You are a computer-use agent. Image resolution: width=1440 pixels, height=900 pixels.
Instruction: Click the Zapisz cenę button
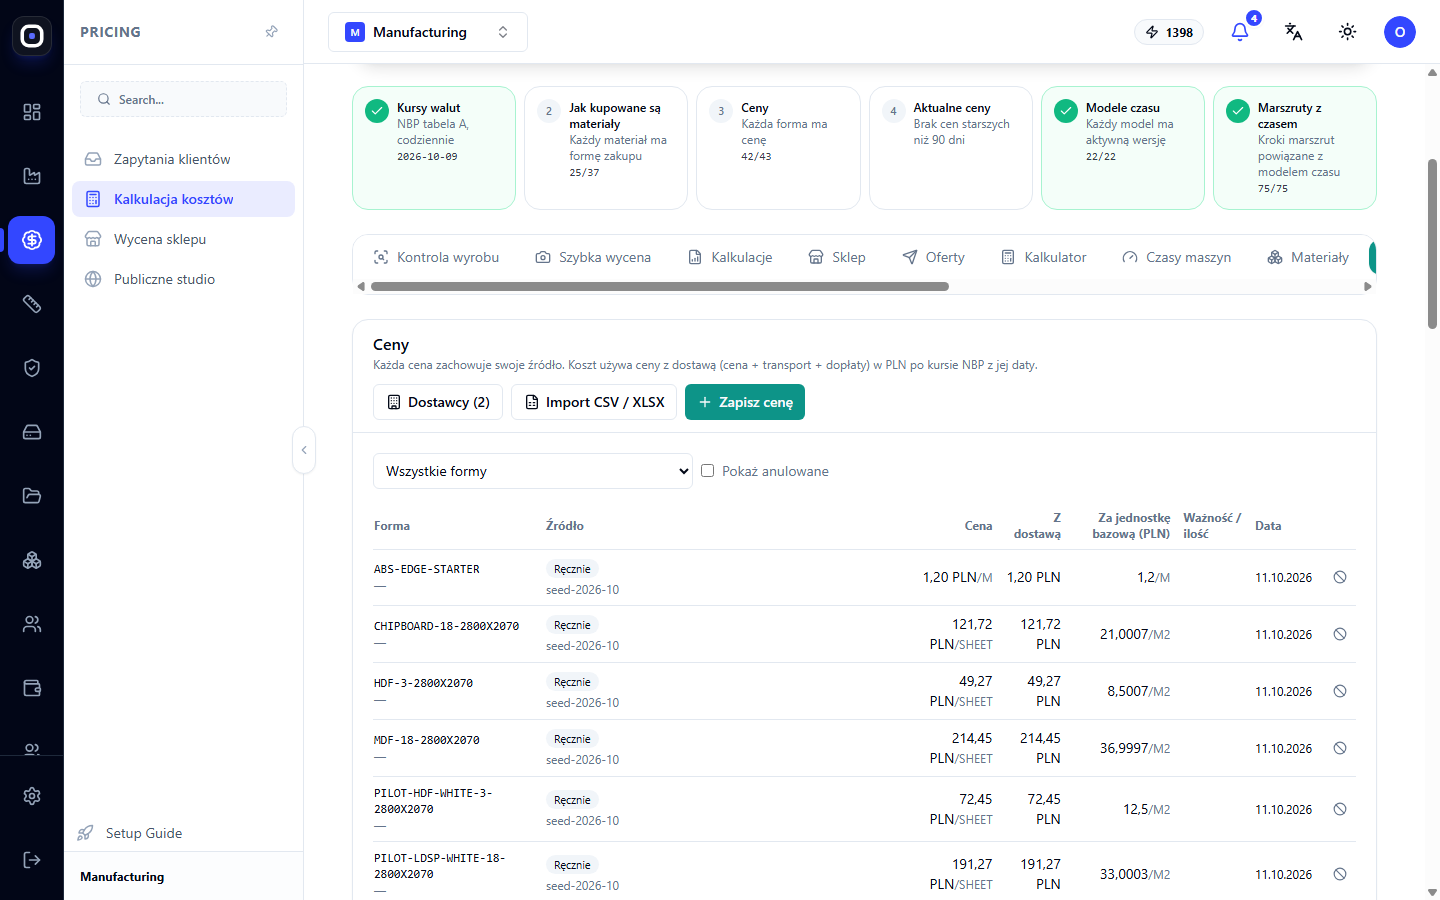point(745,402)
